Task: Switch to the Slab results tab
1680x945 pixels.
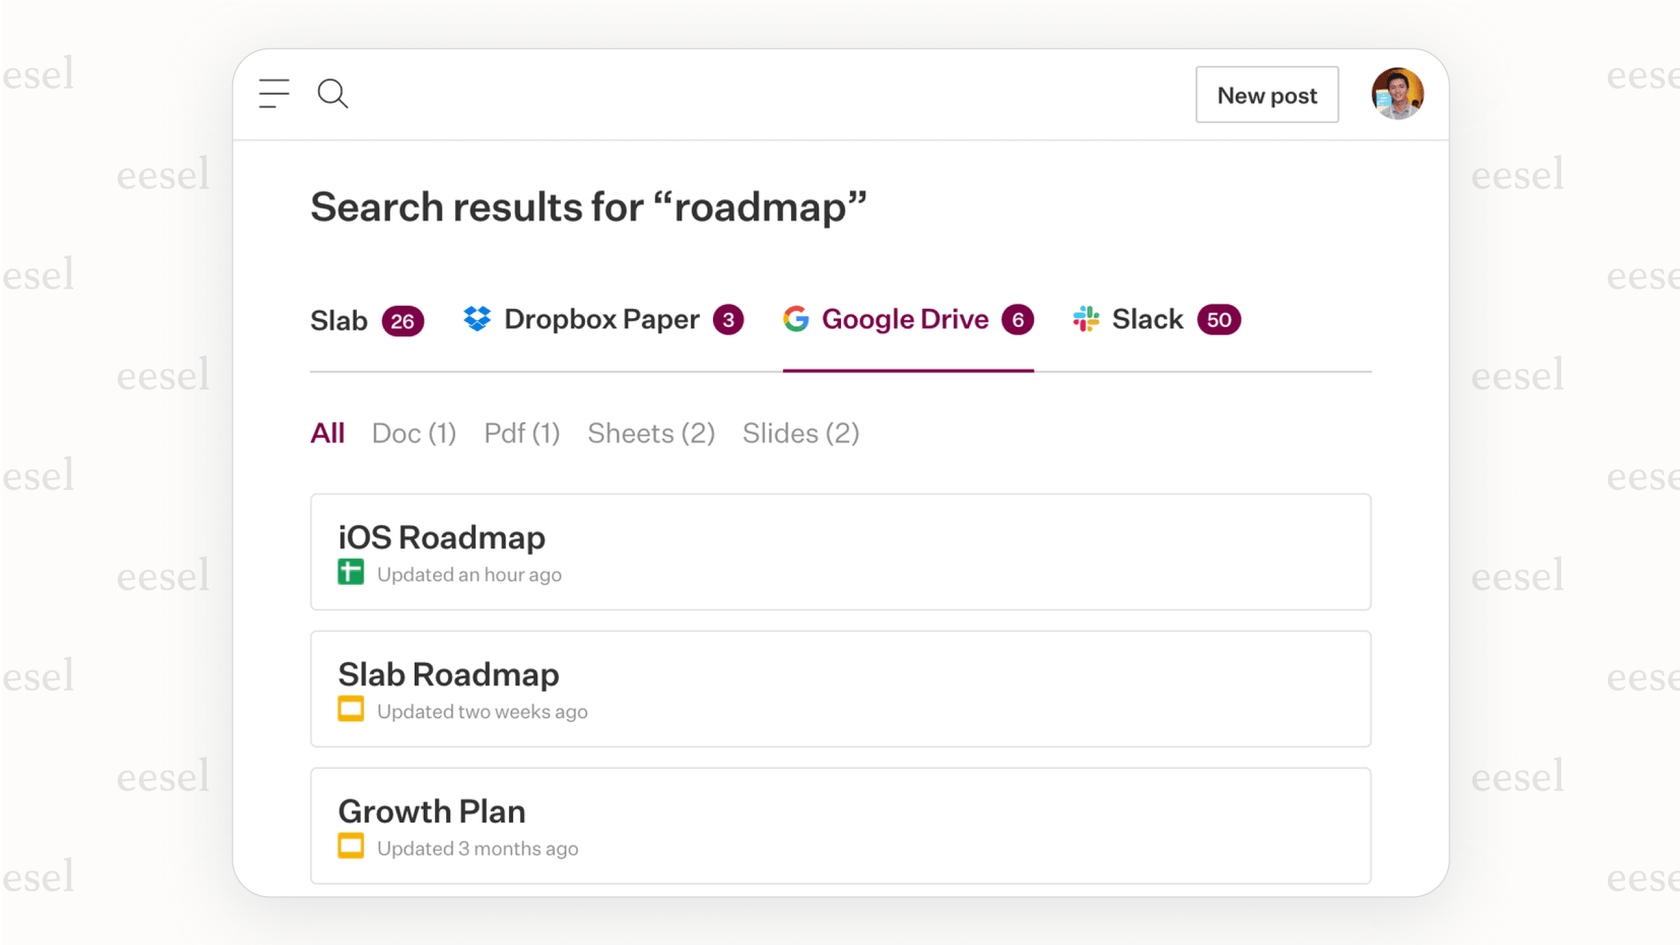Action: click(340, 320)
